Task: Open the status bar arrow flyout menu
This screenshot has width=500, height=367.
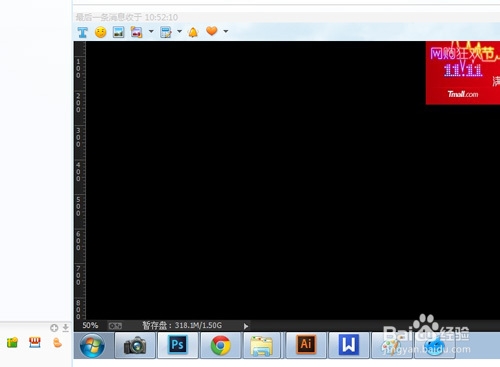Action: 246,326
